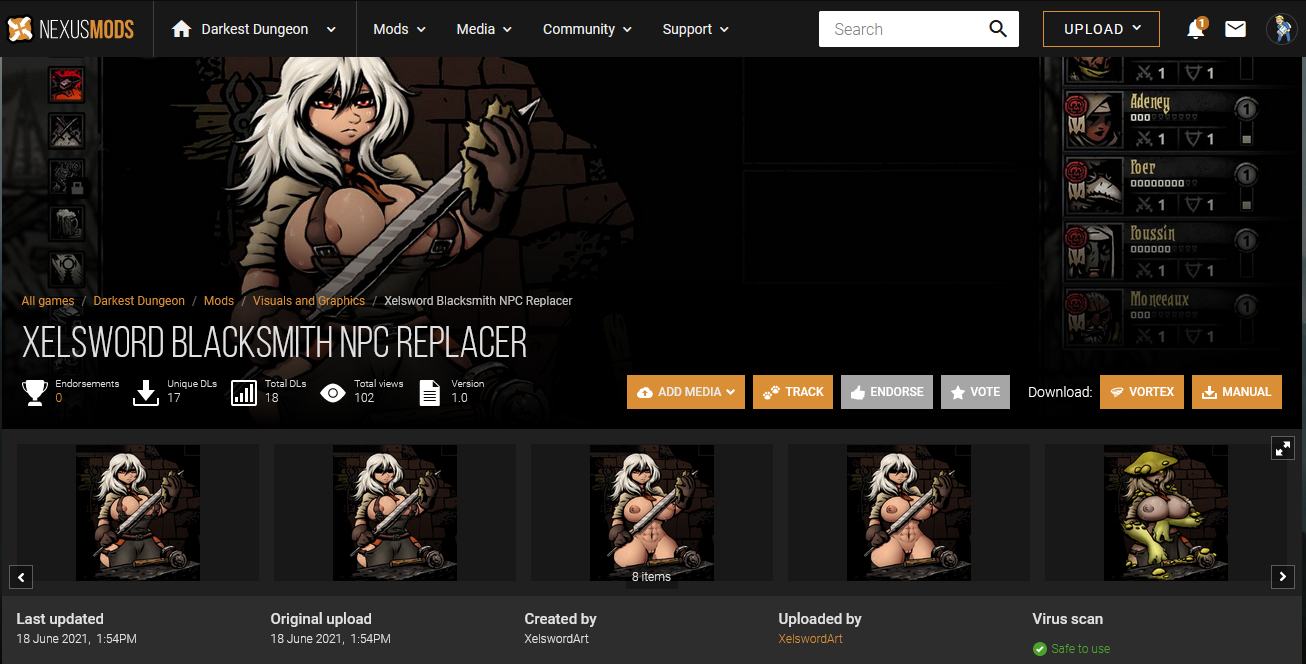Go to Darkest Dungeon breadcrumb link
Screen dimensions: 1306x664
click(139, 301)
